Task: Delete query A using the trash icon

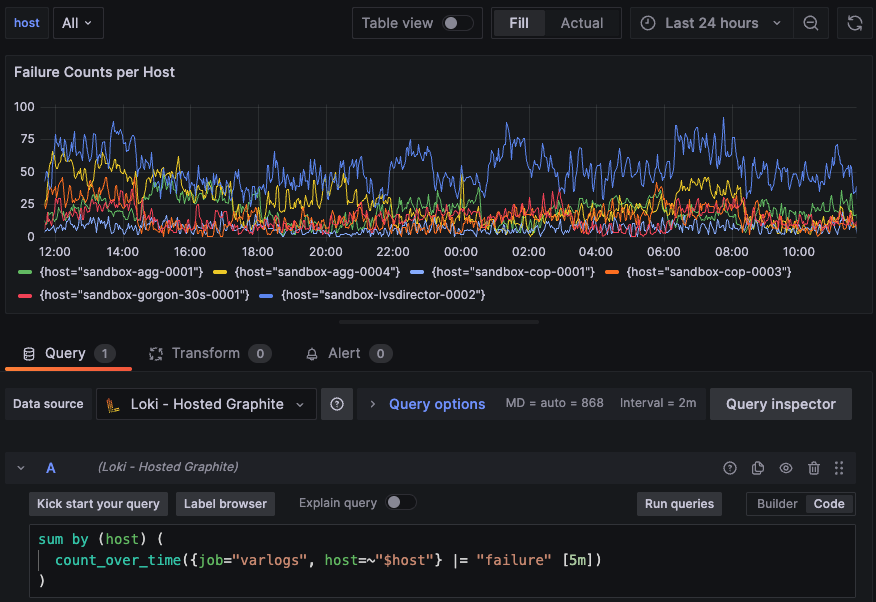Action: [x=814, y=468]
